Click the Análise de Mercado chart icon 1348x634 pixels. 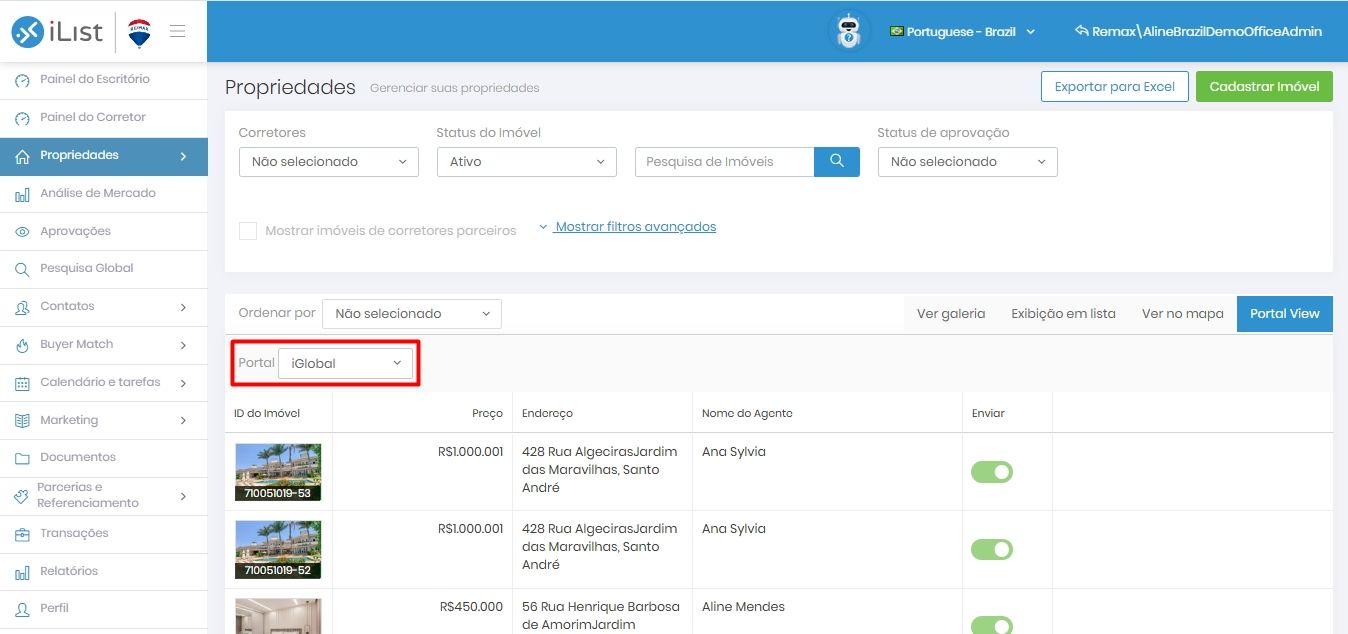tap(22, 194)
